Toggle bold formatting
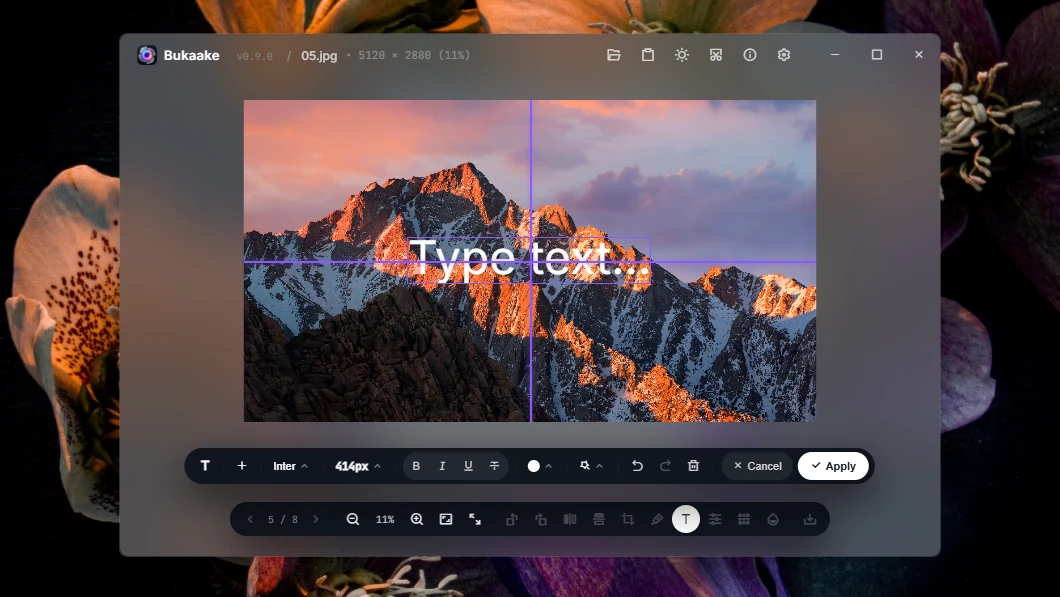Screen dimensions: 1060x597 (416, 466)
